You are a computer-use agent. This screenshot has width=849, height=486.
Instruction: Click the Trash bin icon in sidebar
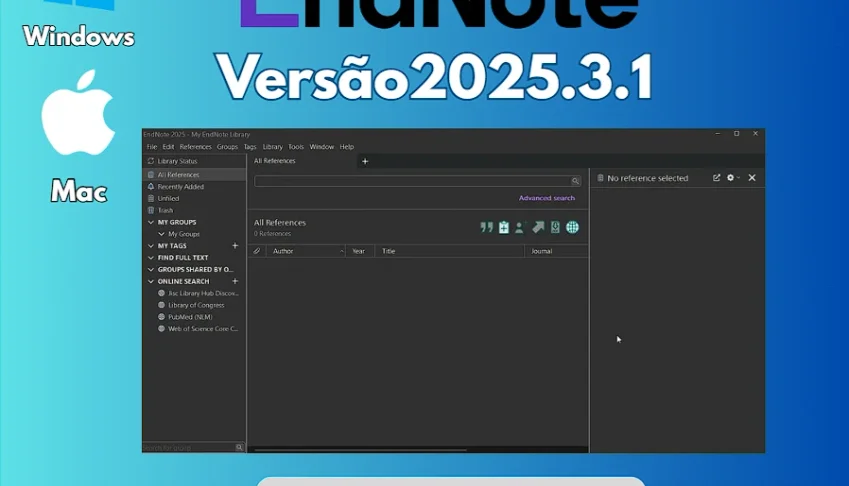pos(151,210)
